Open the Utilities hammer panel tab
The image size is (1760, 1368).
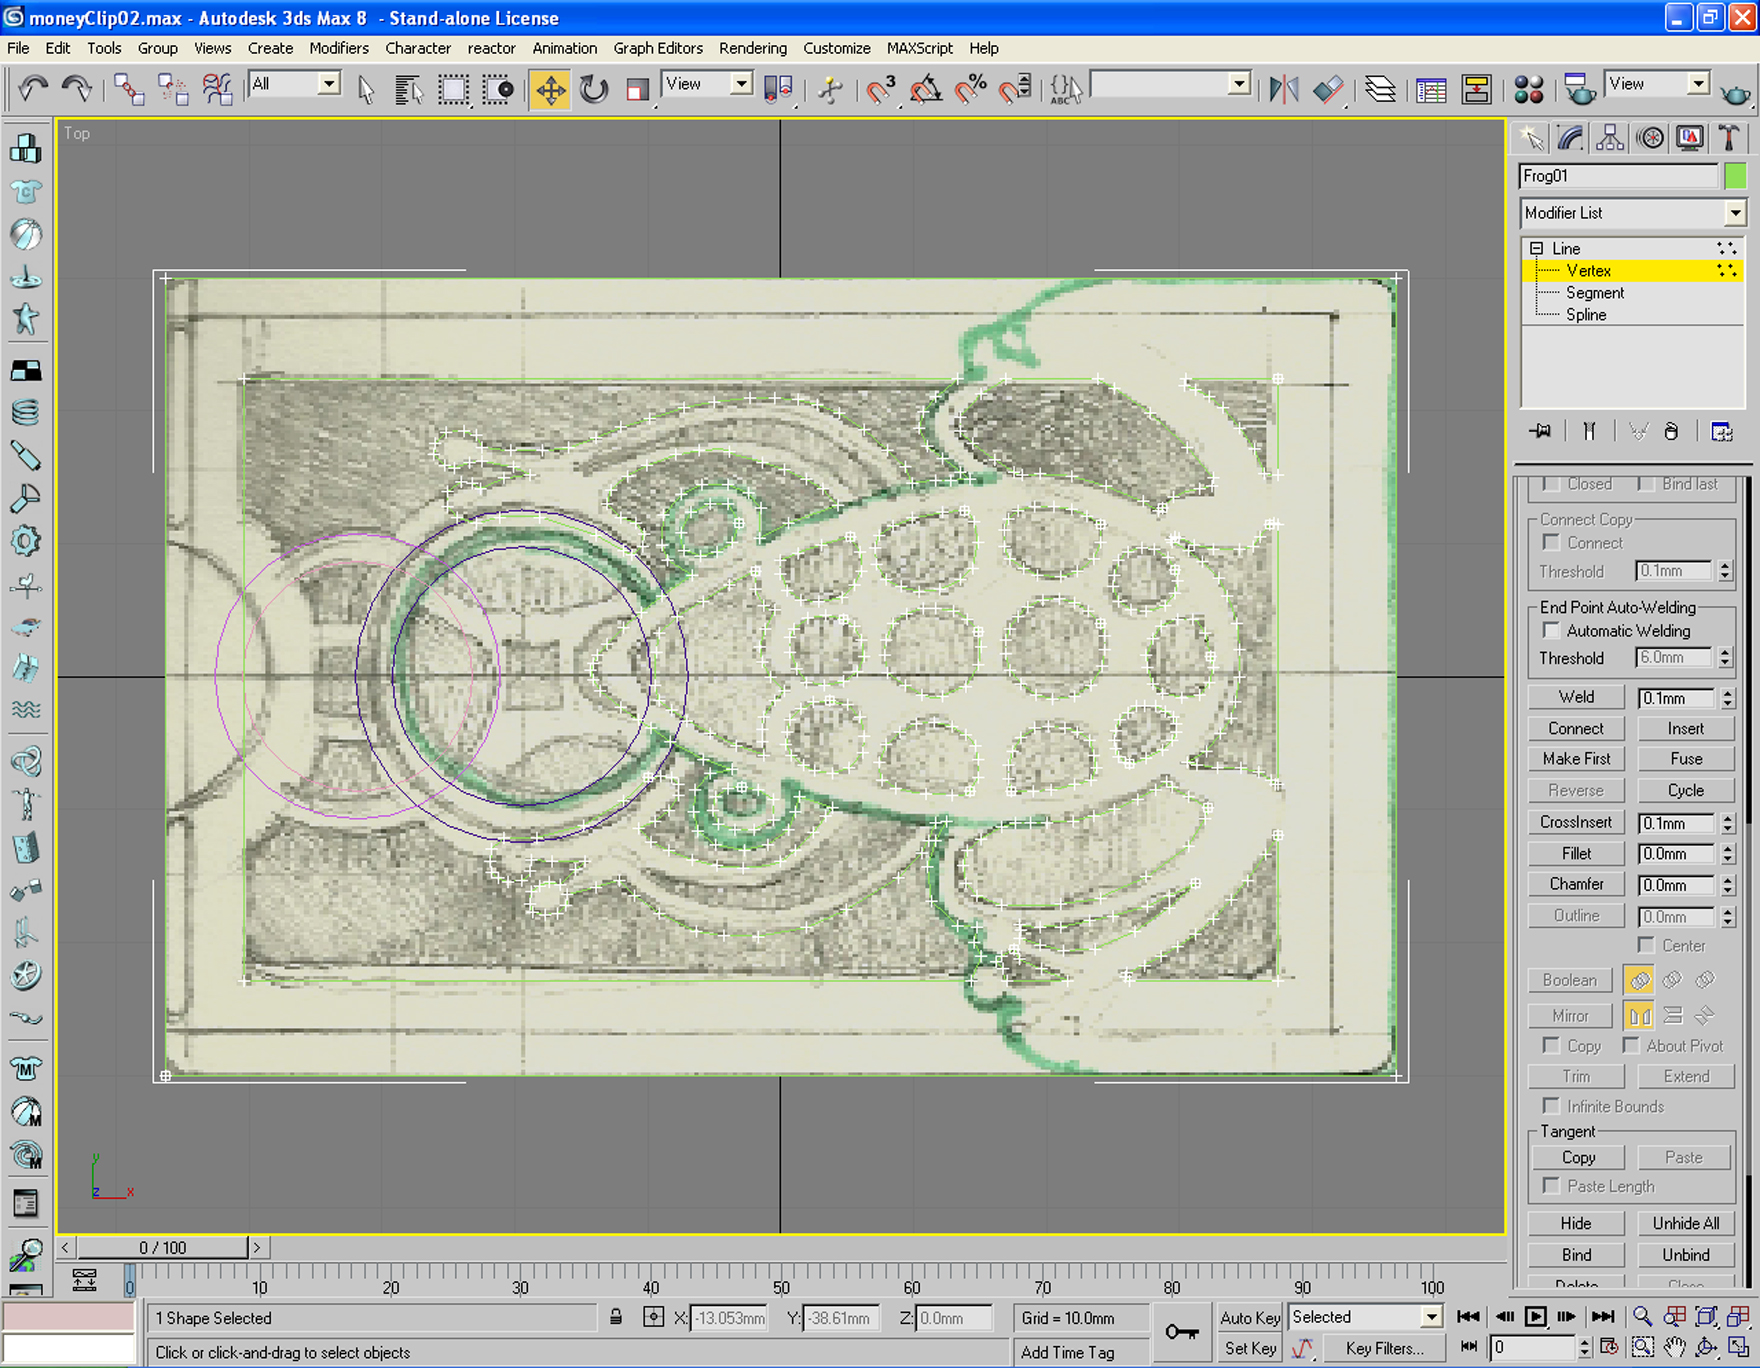[x=1728, y=138]
